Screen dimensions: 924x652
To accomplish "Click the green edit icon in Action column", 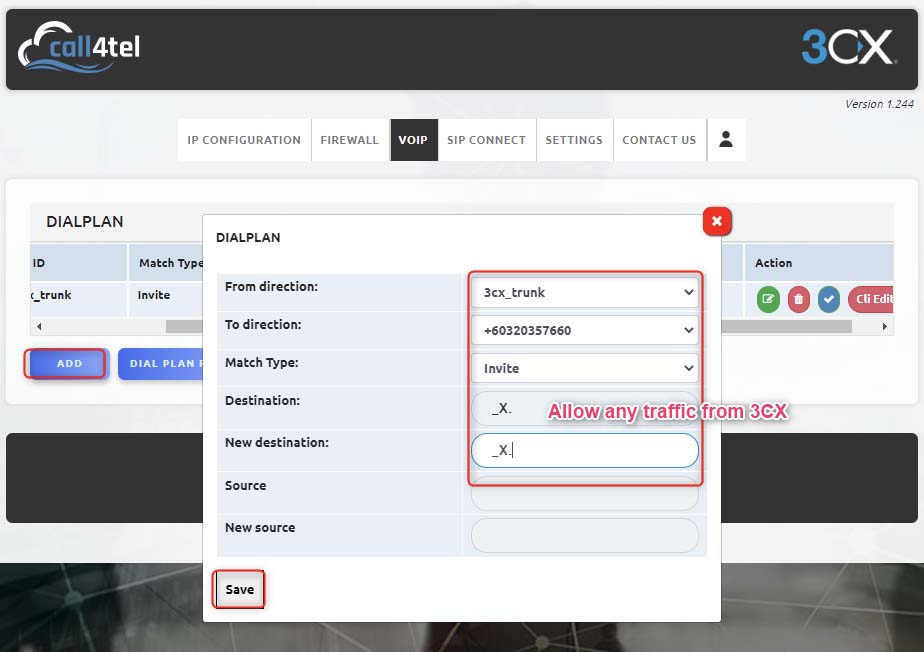I will tap(768, 299).
